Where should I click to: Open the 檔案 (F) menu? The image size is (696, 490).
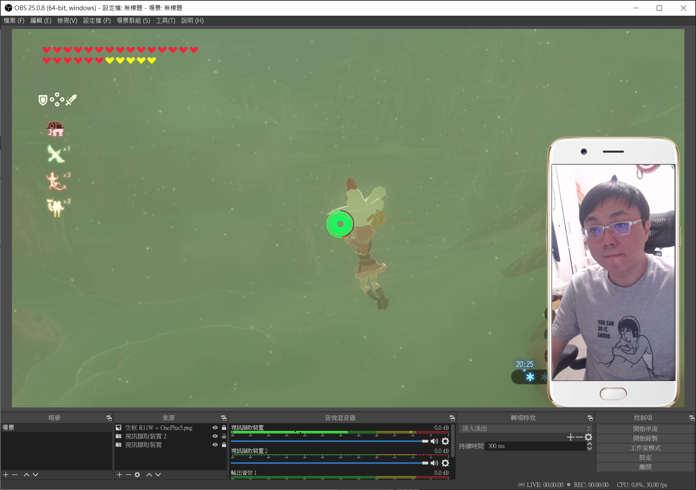14,20
